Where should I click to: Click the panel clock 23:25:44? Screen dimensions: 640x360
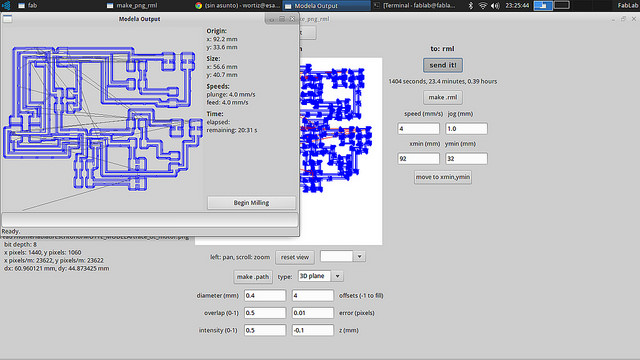(x=517, y=5)
